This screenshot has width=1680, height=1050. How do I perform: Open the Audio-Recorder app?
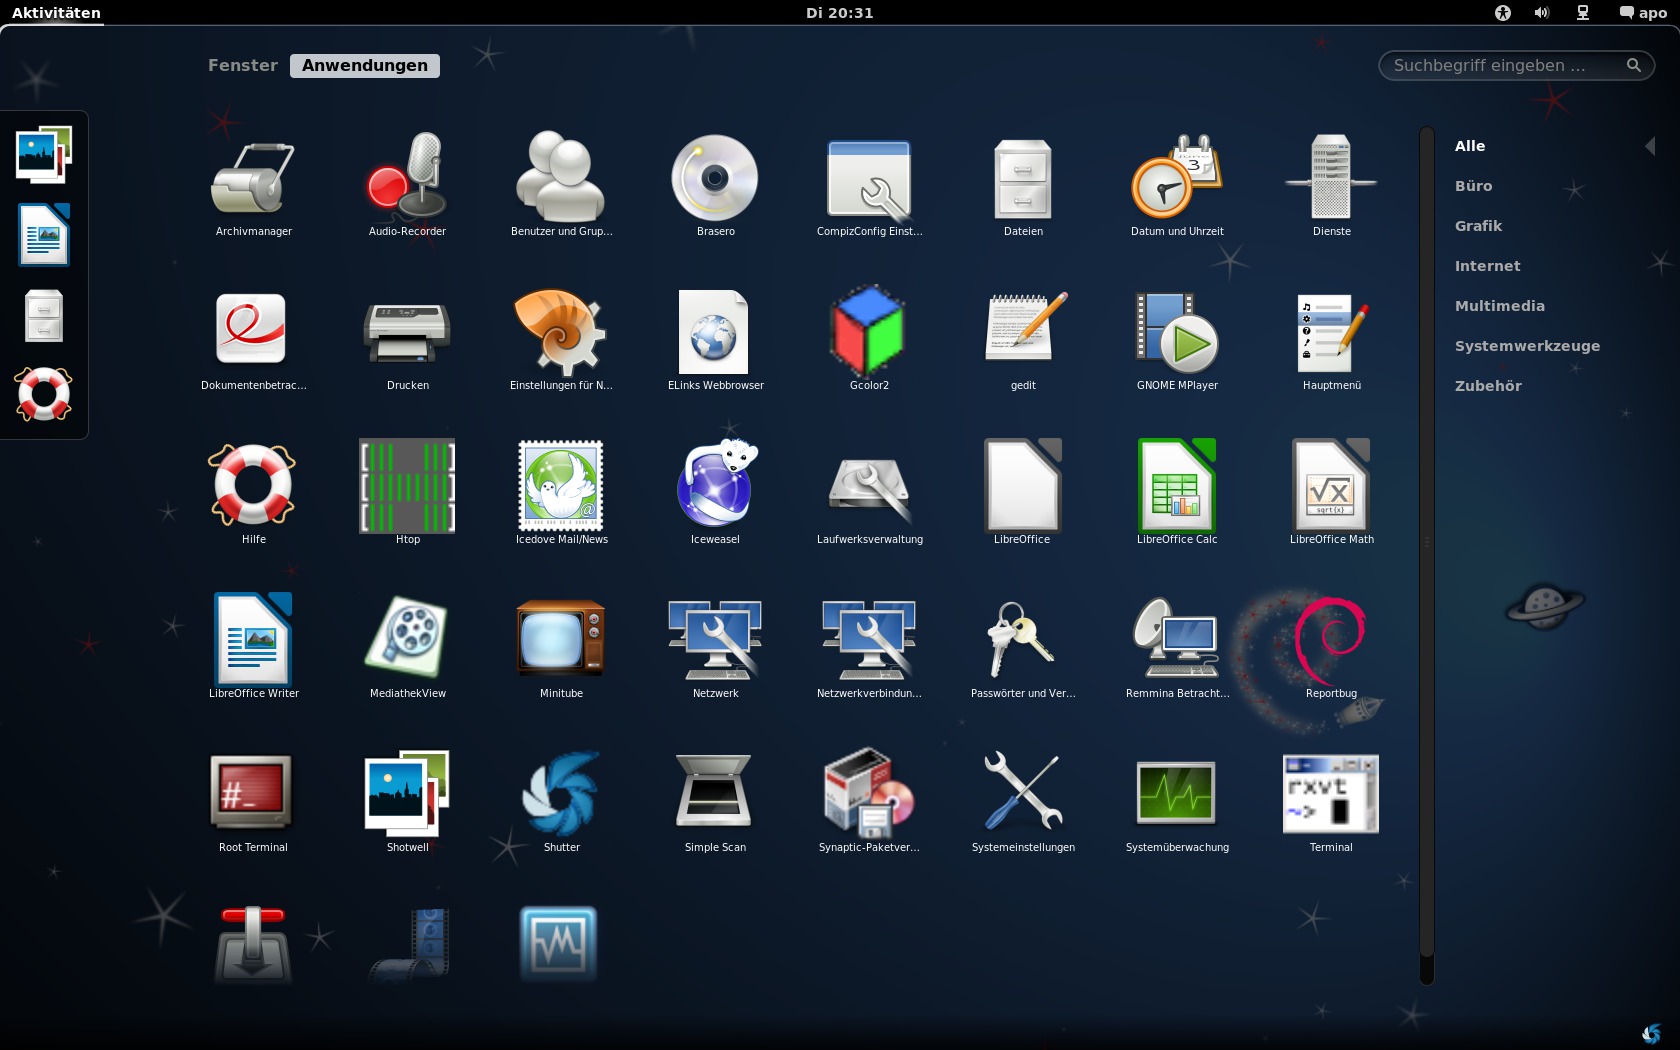tap(407, 185)
